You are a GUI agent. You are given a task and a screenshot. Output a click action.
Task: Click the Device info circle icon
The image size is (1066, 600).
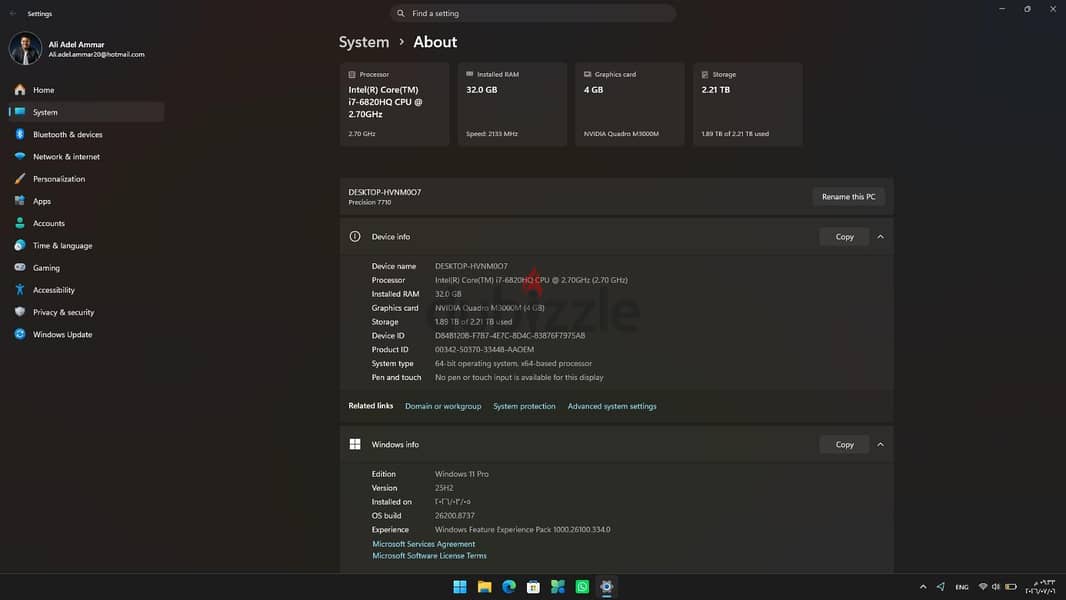[355, 236]
